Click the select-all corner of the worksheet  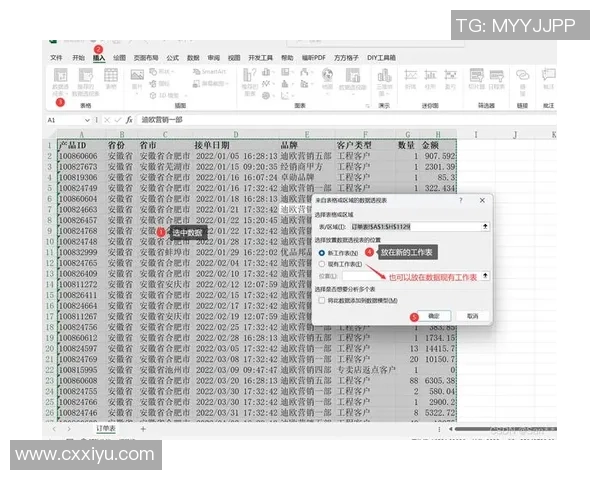(49, 133)
